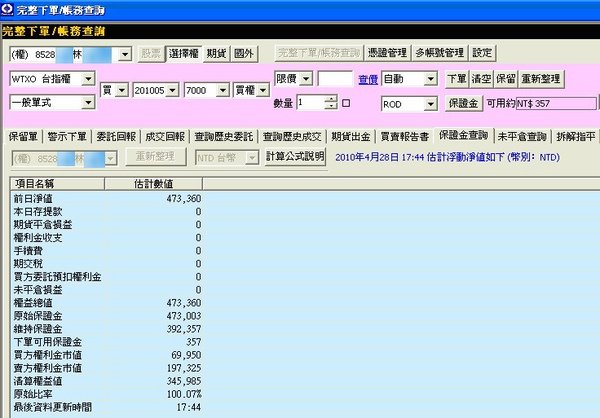Switch to the 成交回報 tab
Viewport: 600px width, 418px height.
click(165, 137)
